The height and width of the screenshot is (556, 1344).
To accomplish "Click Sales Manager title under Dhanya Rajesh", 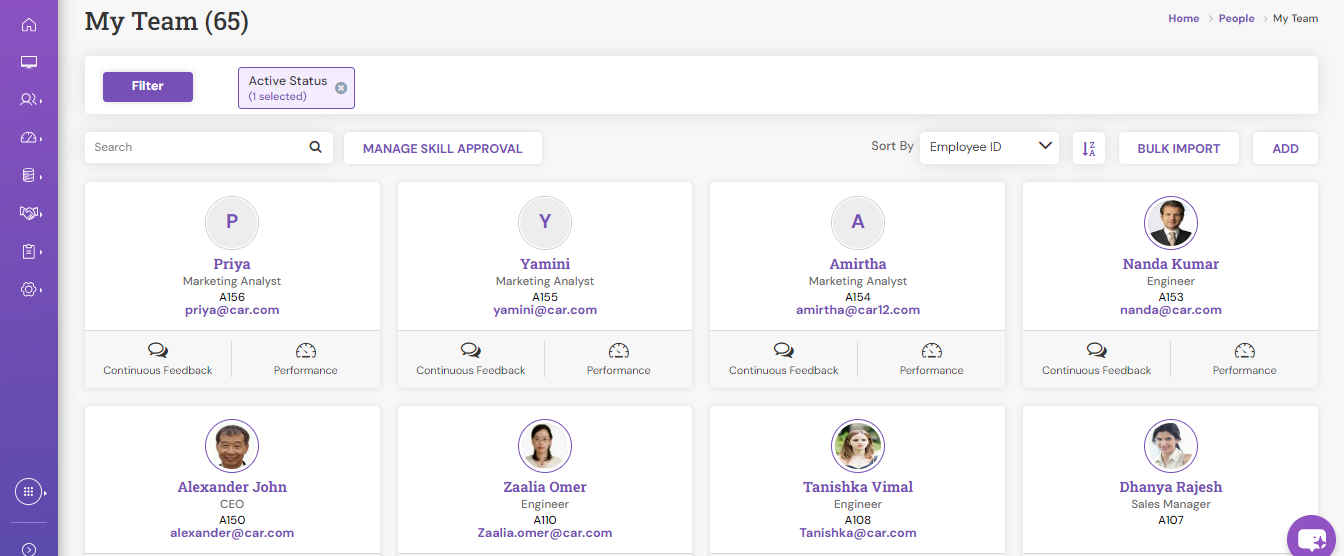I will [1171, 505].
